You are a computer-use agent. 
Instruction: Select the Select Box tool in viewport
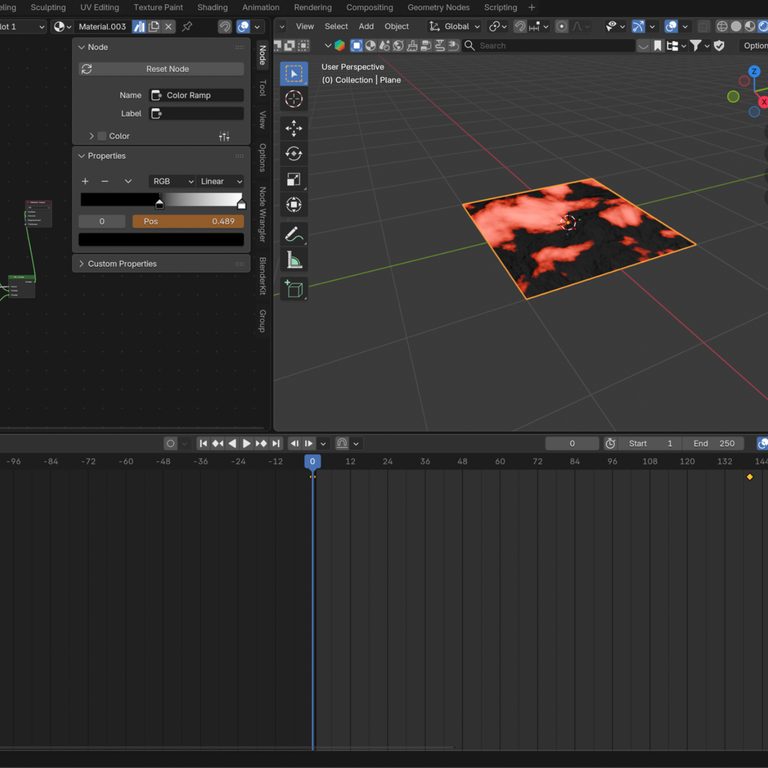[293, 74]
